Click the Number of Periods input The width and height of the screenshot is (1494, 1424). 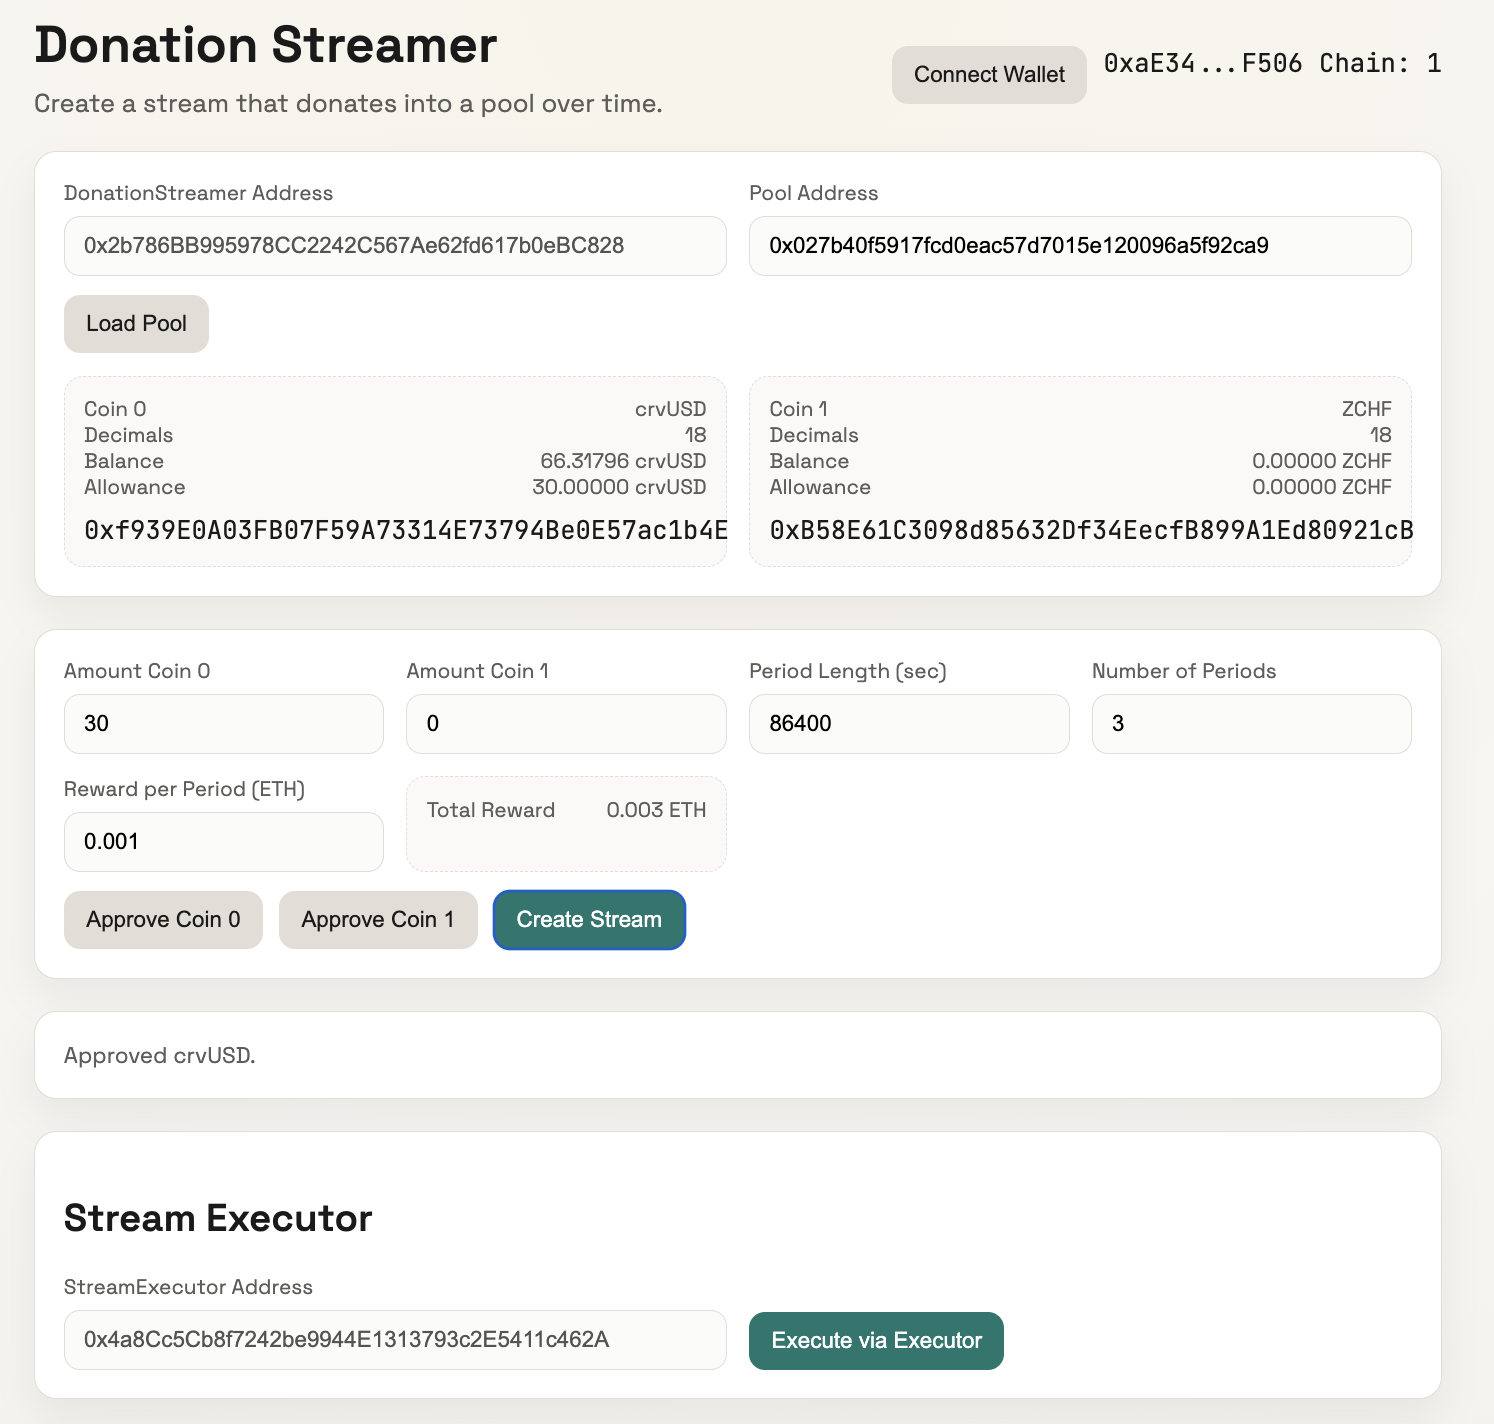click(x=1250, y=724)
